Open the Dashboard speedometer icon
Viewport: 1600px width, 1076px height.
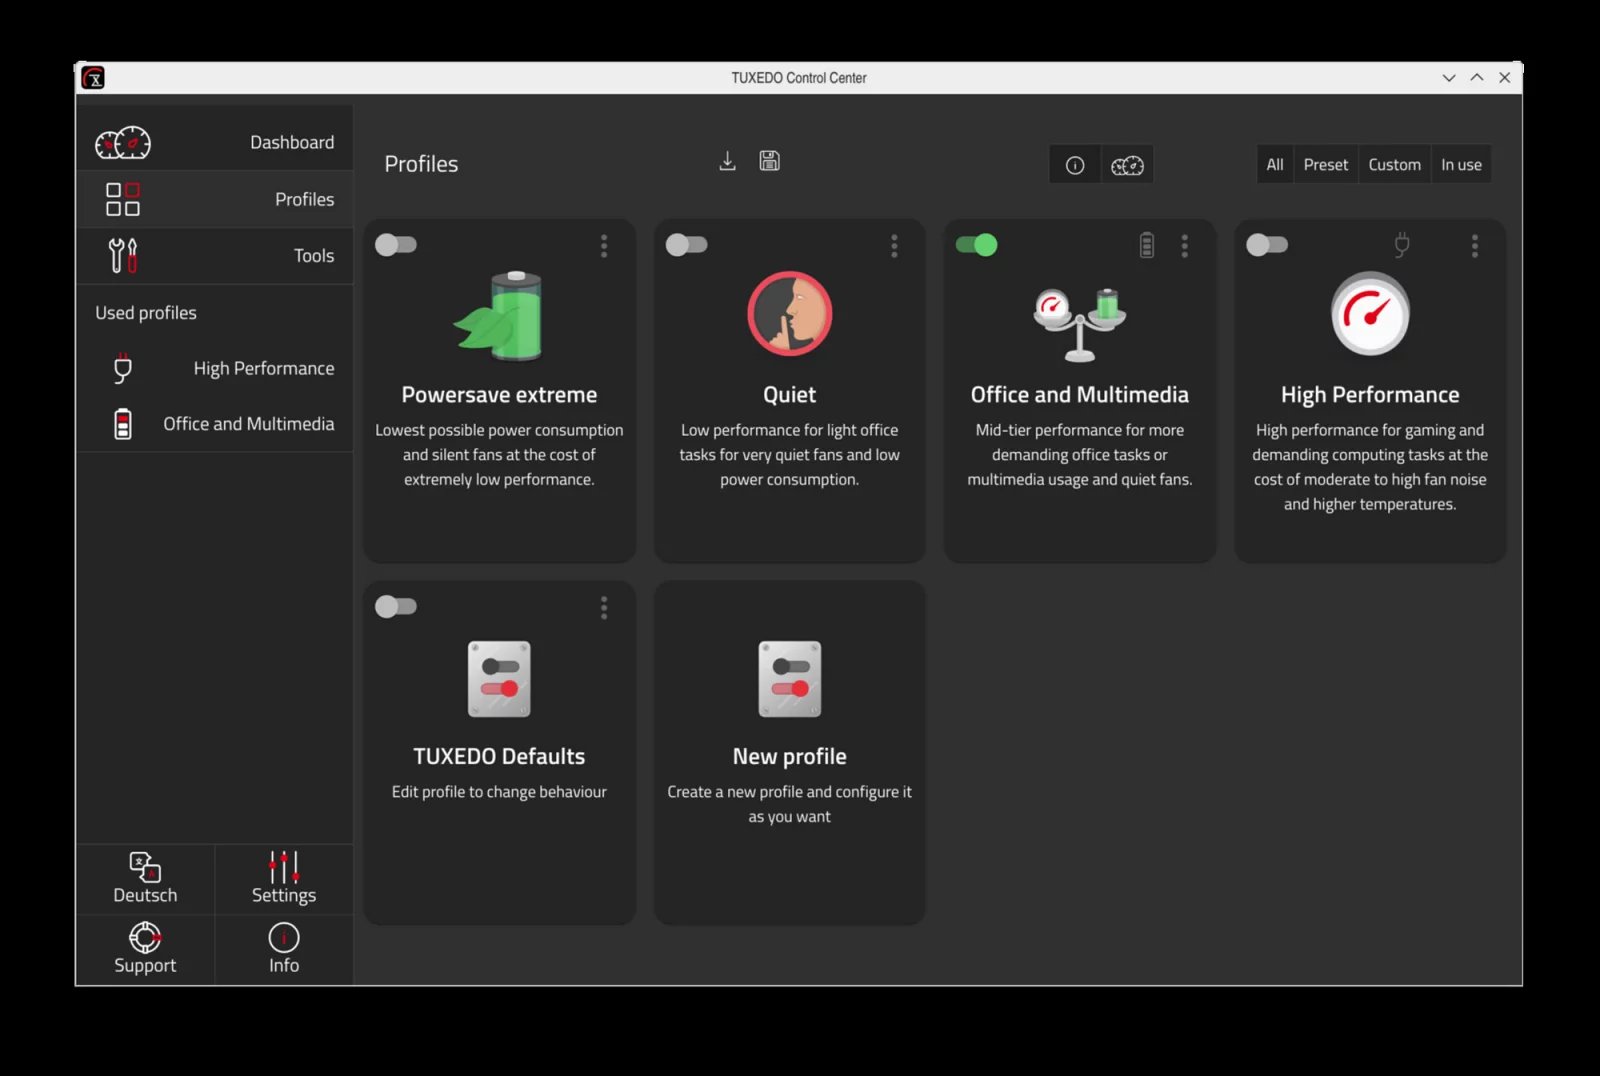(123, 143)
